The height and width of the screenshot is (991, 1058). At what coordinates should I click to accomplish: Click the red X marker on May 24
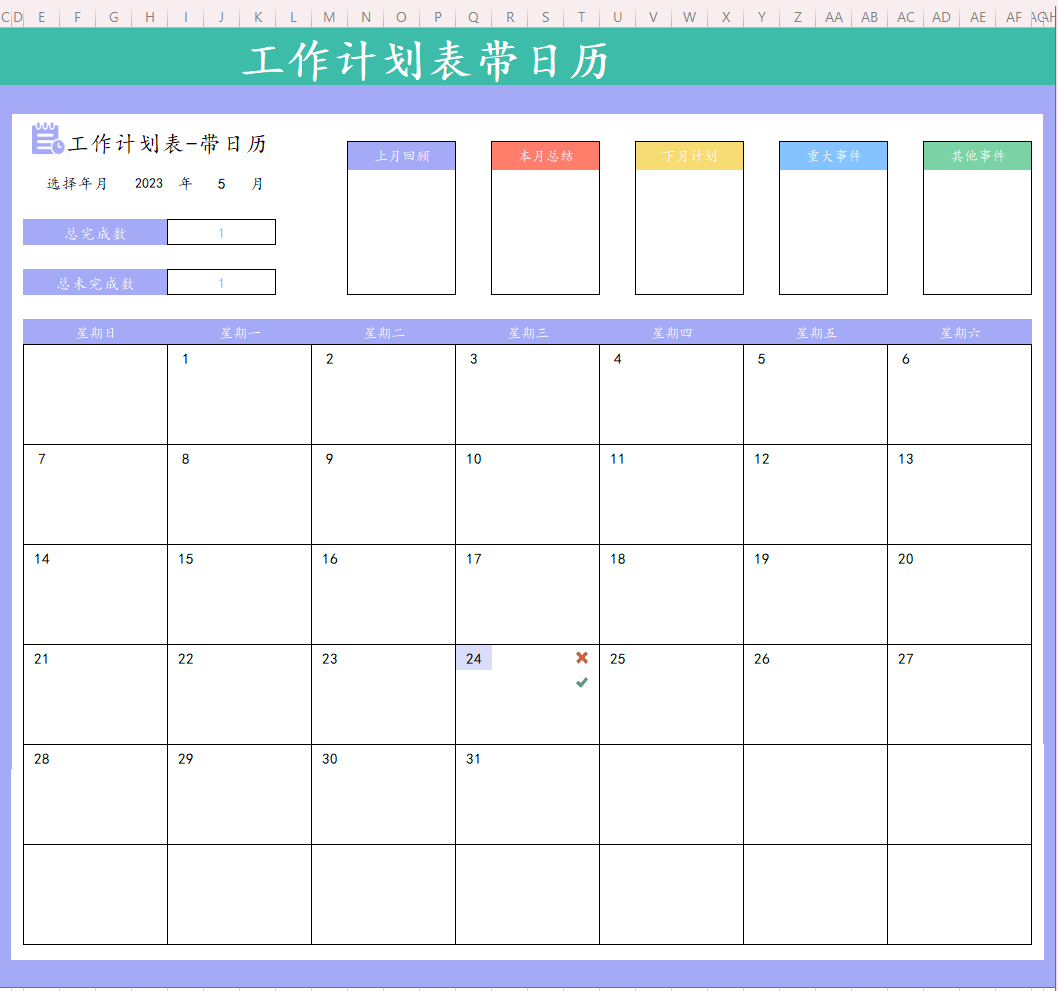pos(580,658)
